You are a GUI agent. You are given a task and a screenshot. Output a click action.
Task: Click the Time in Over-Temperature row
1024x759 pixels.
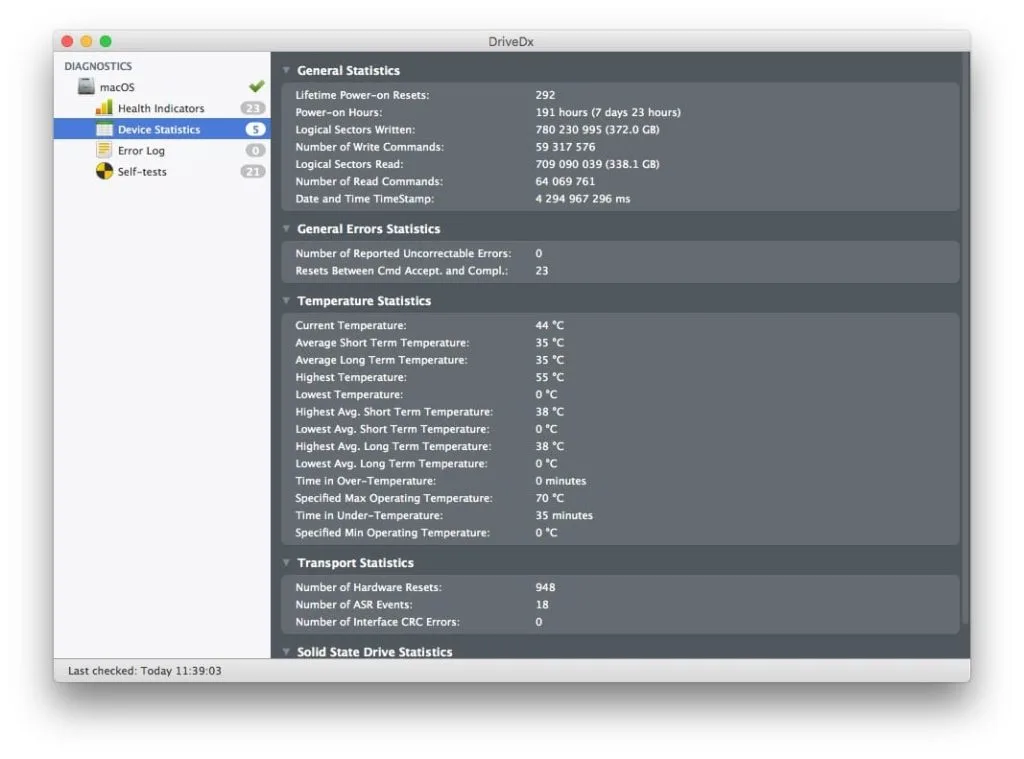click(620, 481)
